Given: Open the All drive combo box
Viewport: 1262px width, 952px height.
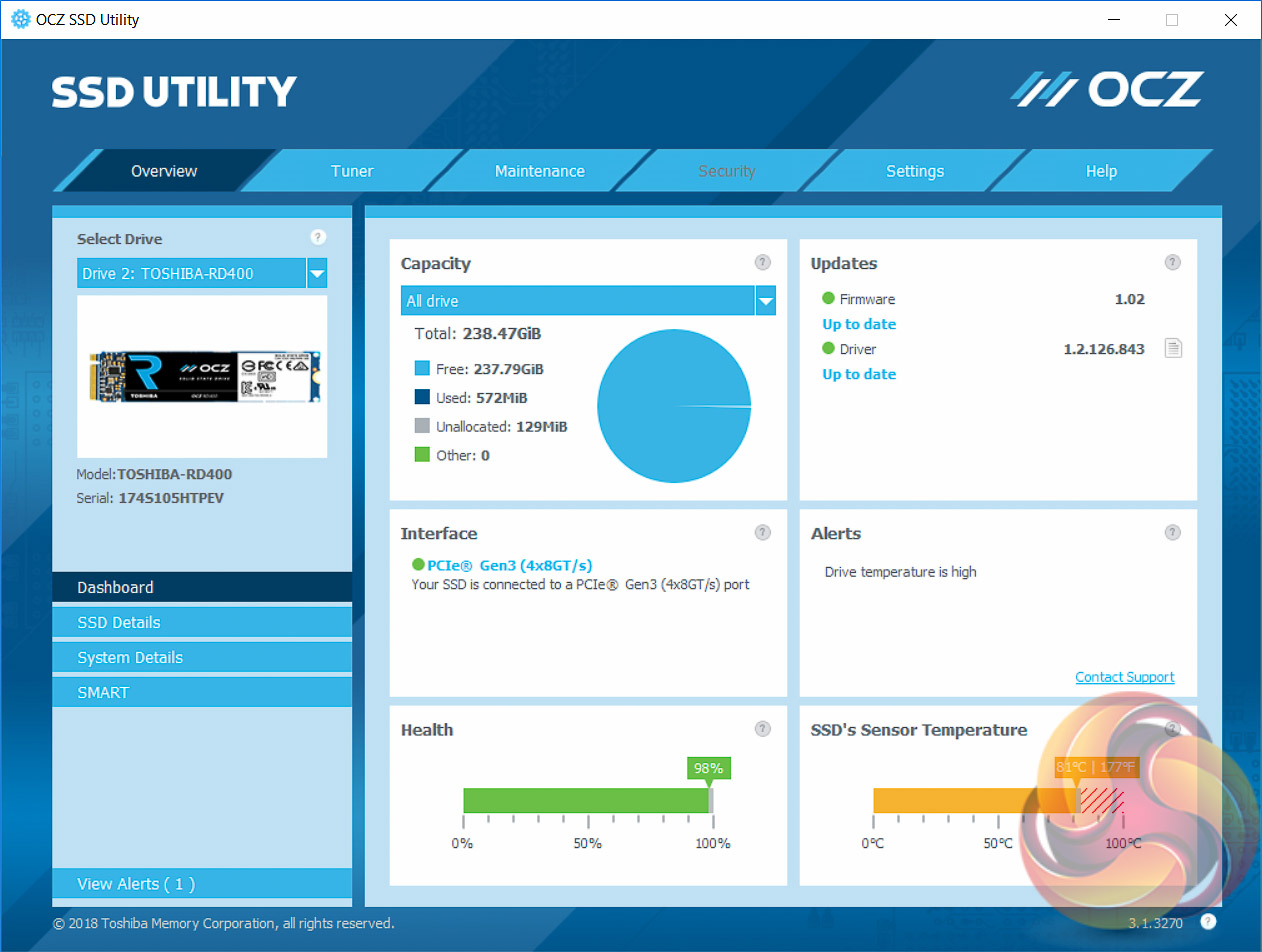Looking at the screenshot, I should click(x=588, y=301).
